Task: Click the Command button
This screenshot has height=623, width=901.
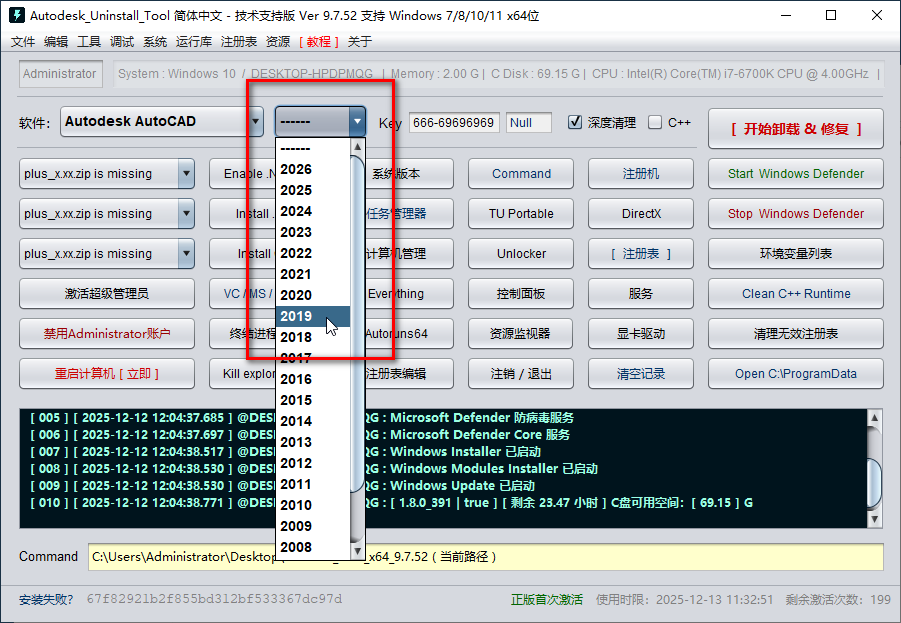Action: tap(521, 174)
